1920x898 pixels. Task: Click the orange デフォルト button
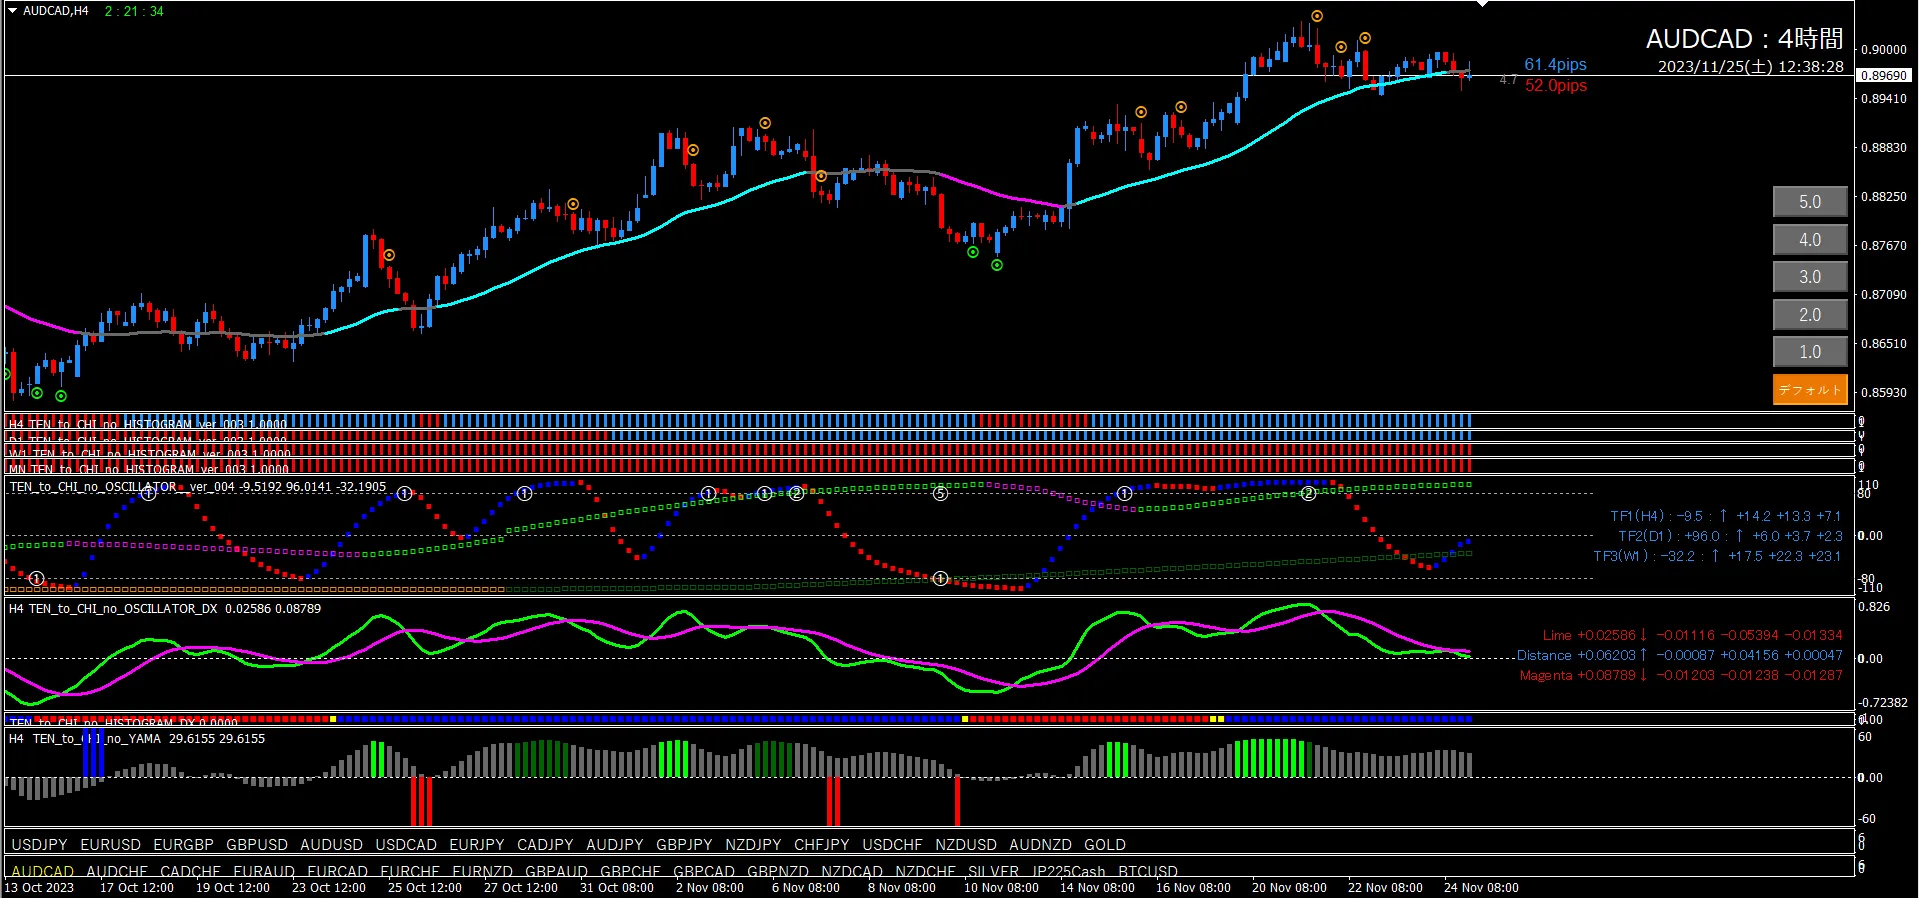tap(1810, 390)
